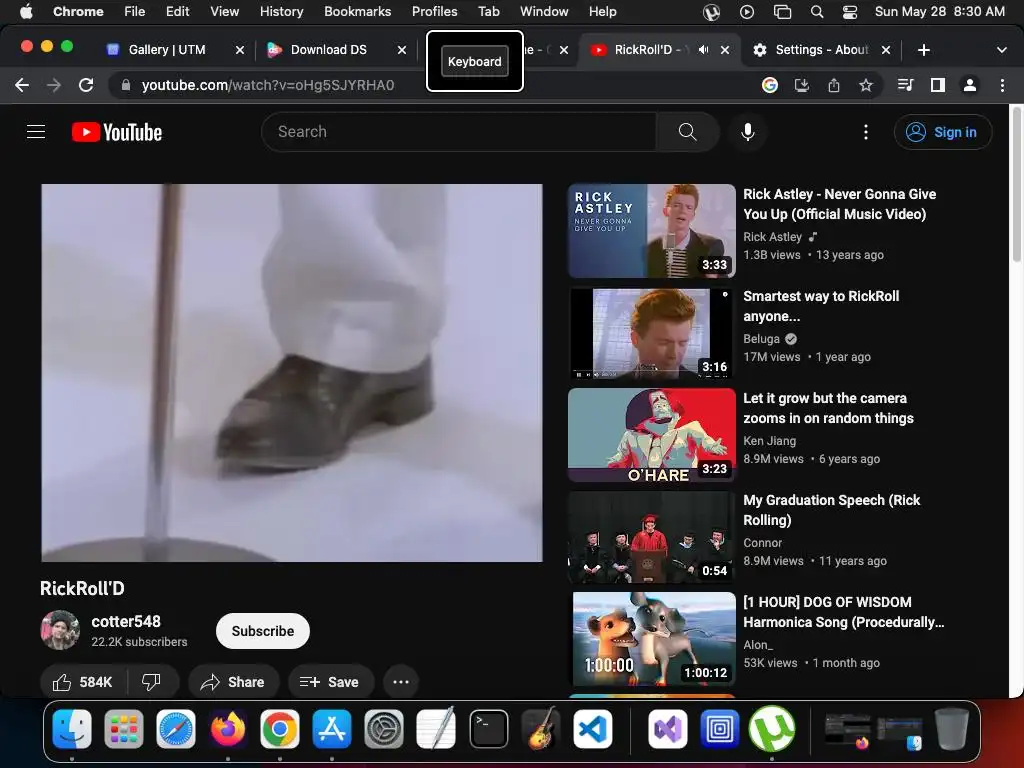Open a new tab with the plus button

[x=923, y=50]
